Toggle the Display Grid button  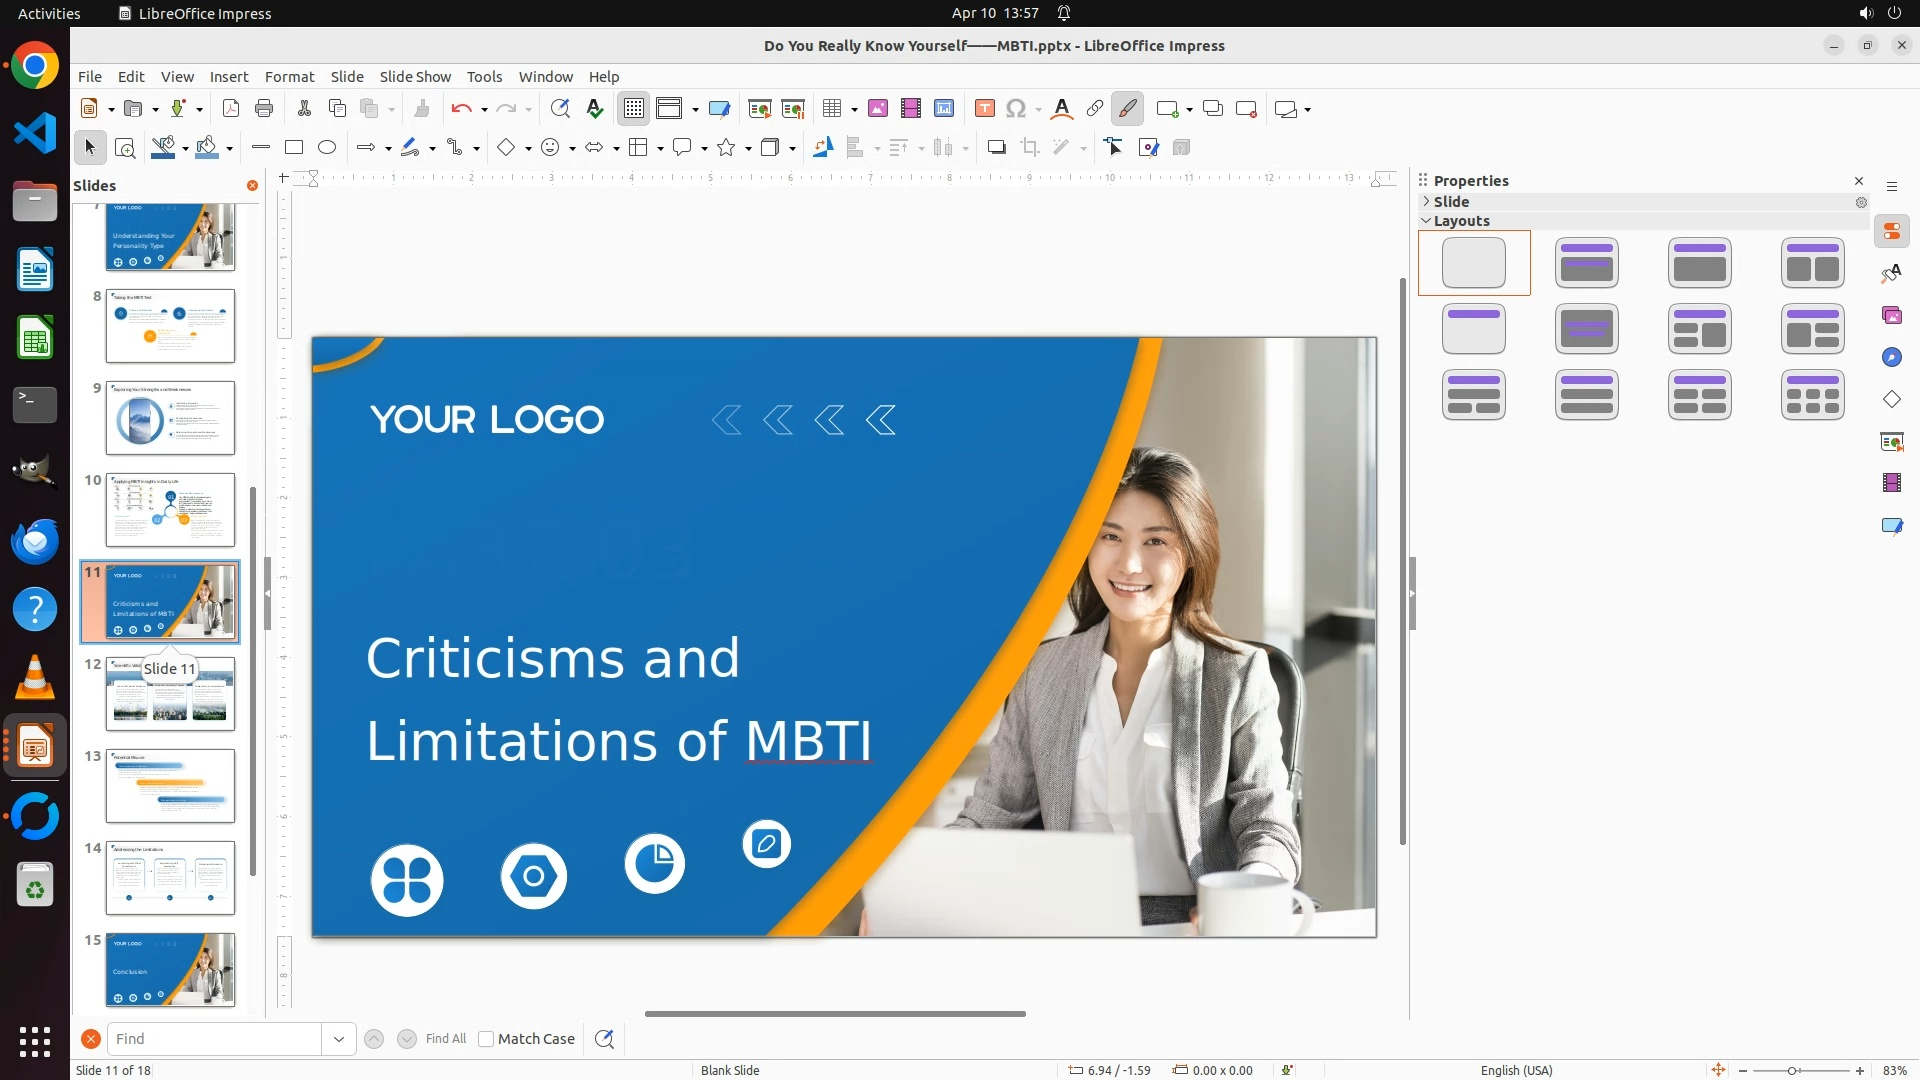click(x=634, y=109)
